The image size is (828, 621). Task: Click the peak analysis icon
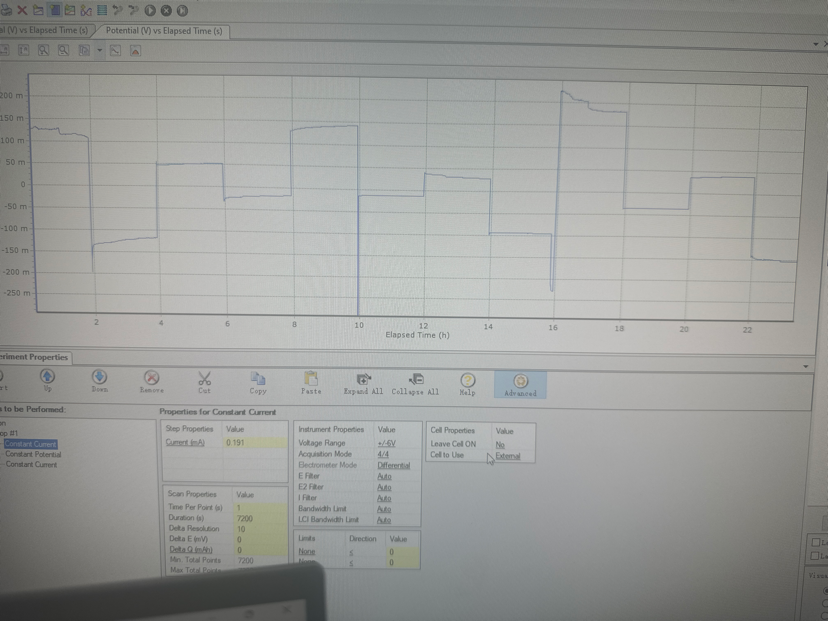pyautogui.click(x=135, y=51)
